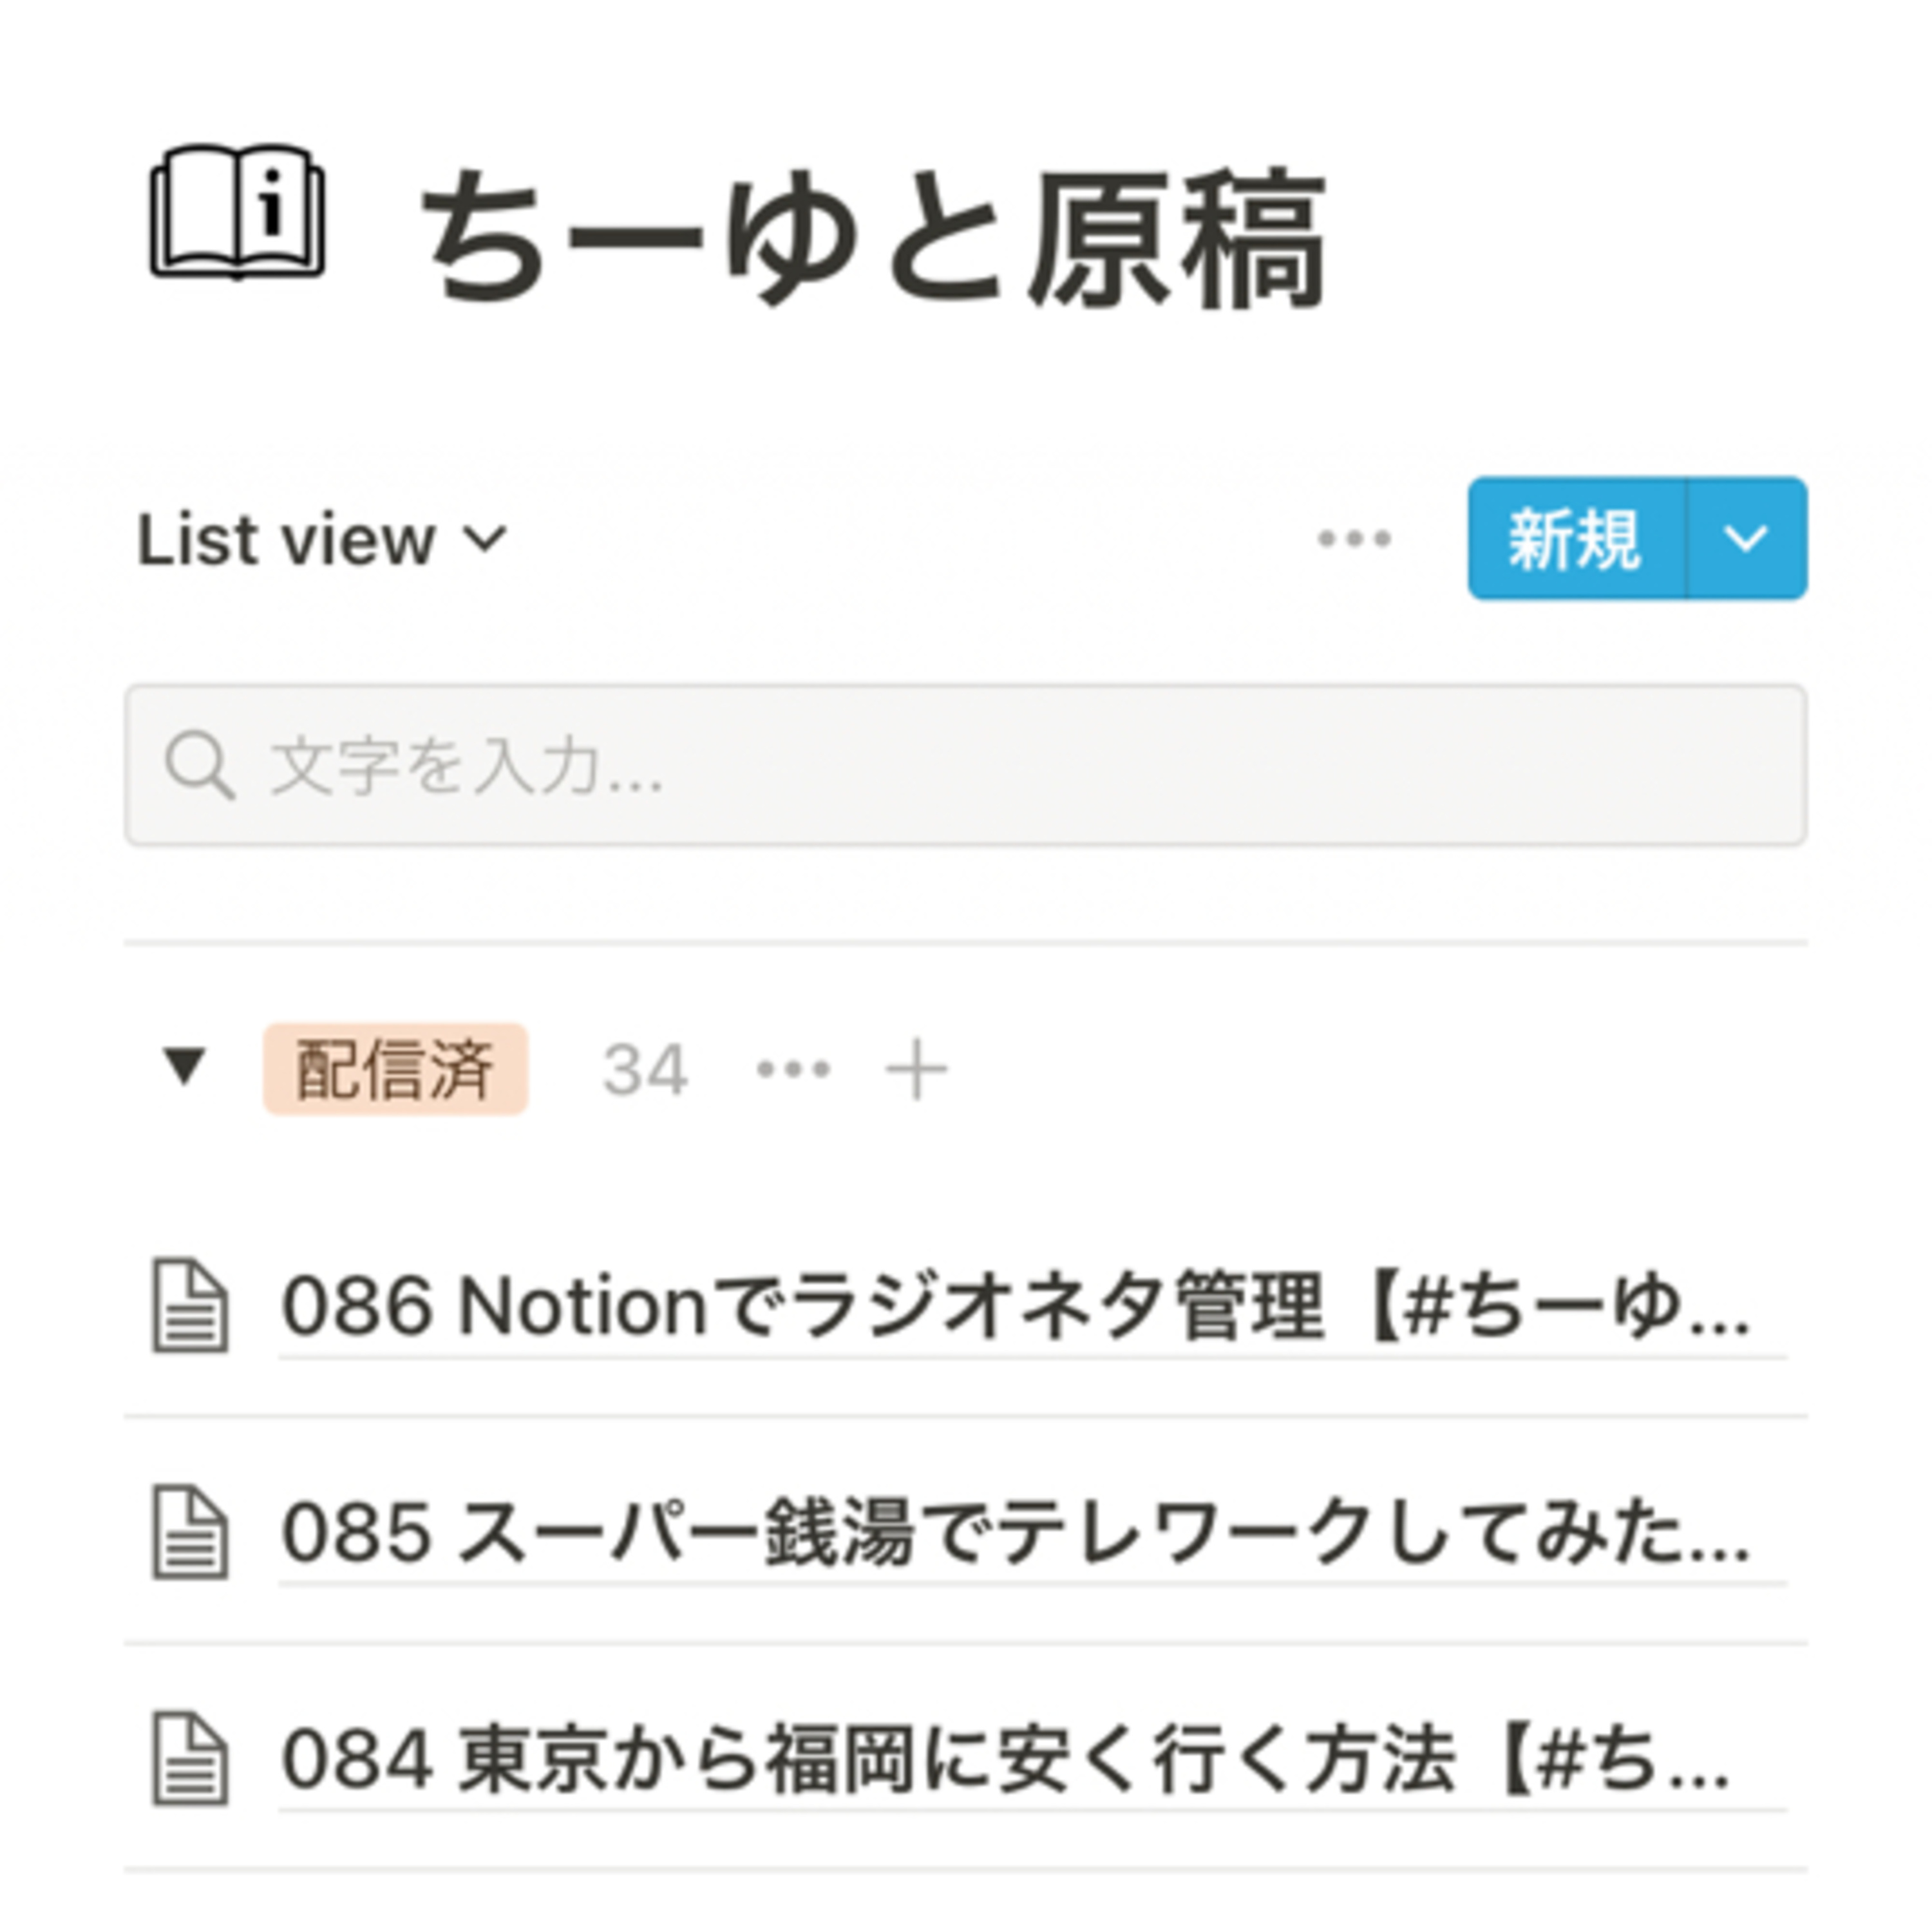Click the blue 新規 button
1932x1932 pixels.
point(1576,539)
